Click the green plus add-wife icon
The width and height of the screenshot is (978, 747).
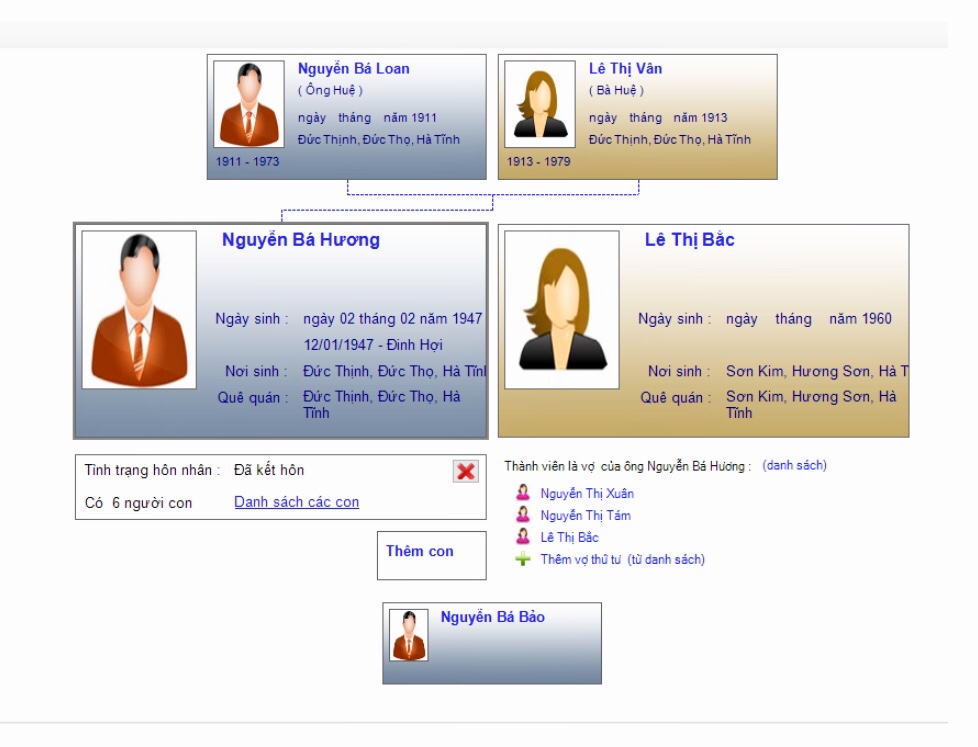coord(523,559)
